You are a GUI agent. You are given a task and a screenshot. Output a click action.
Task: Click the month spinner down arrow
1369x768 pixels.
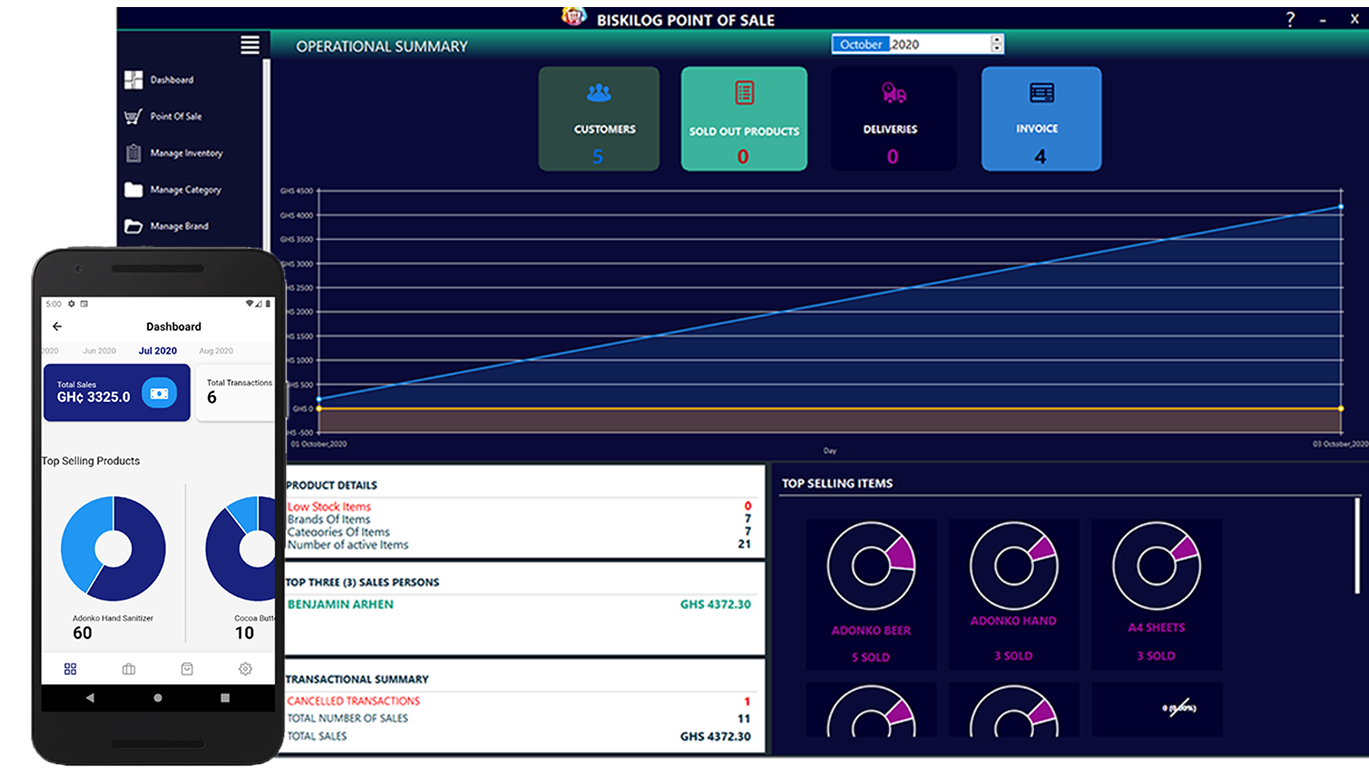pyautogui.click(x=997, y=48)
